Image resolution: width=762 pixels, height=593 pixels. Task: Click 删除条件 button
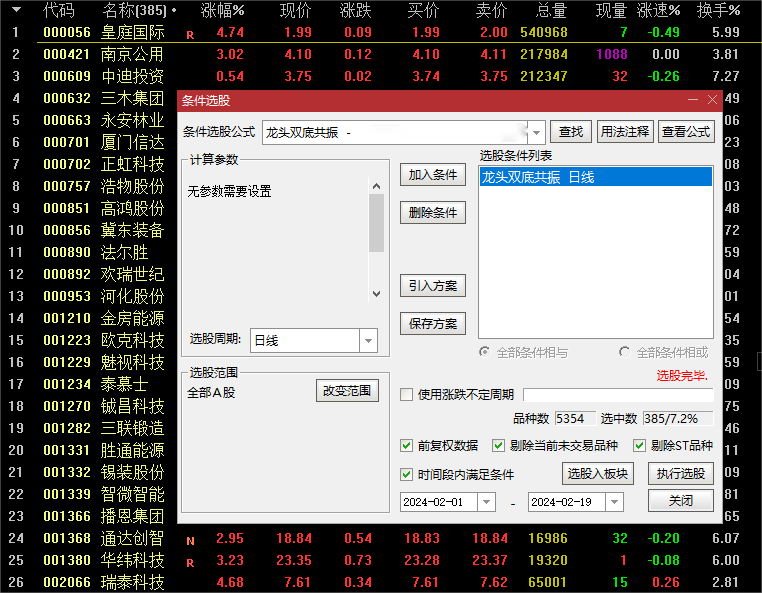(433, 213)
